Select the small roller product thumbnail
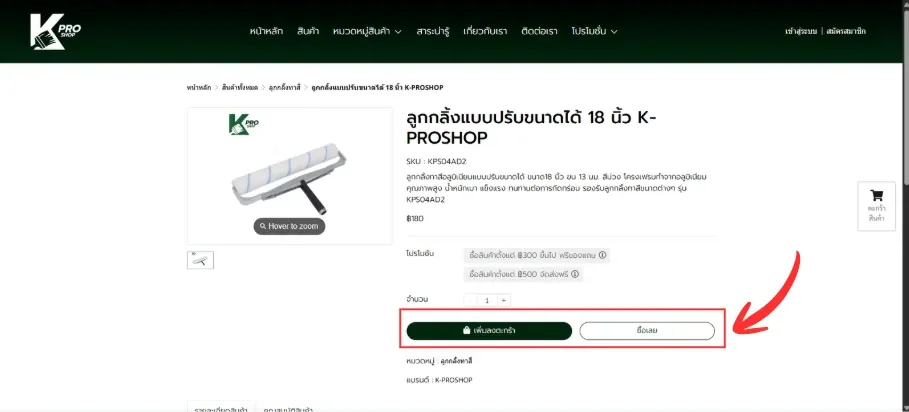909x412 pixels. coord(201,260)
